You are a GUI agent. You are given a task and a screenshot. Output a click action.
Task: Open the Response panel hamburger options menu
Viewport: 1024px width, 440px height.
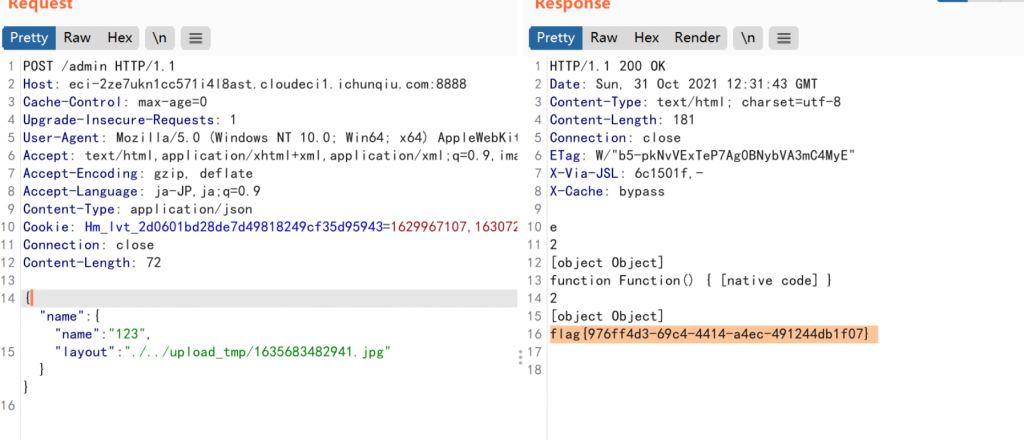click(x=782, y=38)
